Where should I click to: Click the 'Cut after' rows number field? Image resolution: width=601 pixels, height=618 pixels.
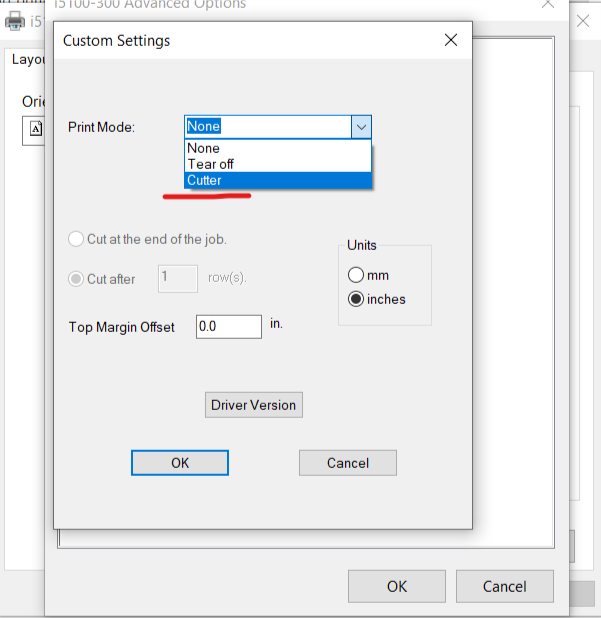[x=177, y=278]
